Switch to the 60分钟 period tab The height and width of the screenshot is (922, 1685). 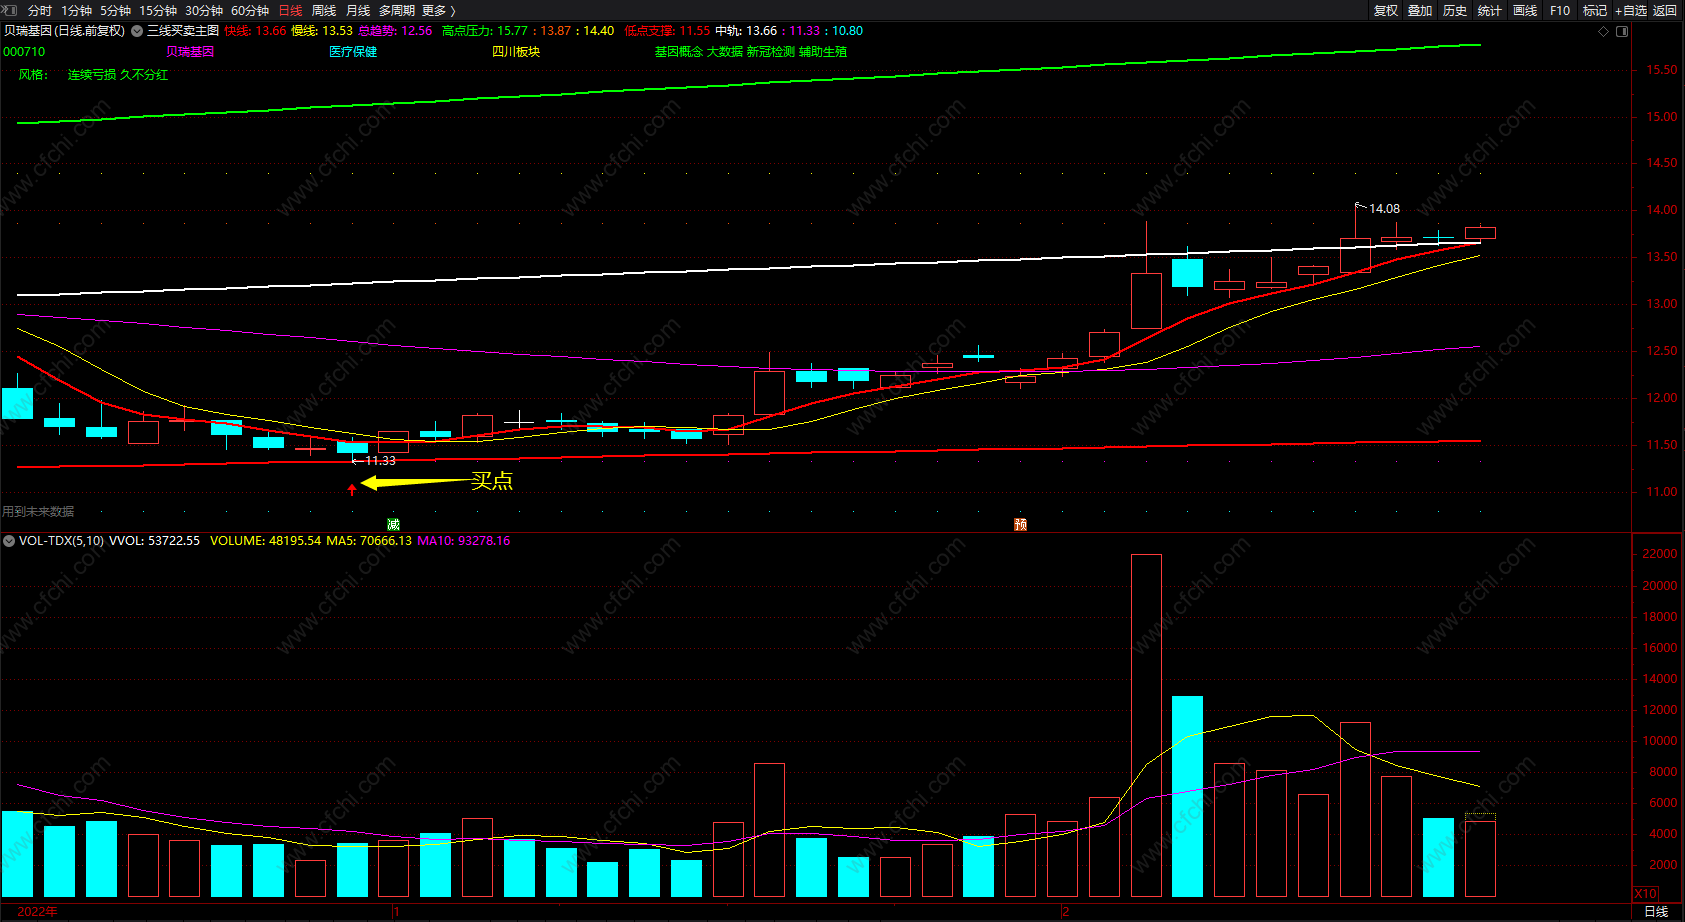click(250, 10)
